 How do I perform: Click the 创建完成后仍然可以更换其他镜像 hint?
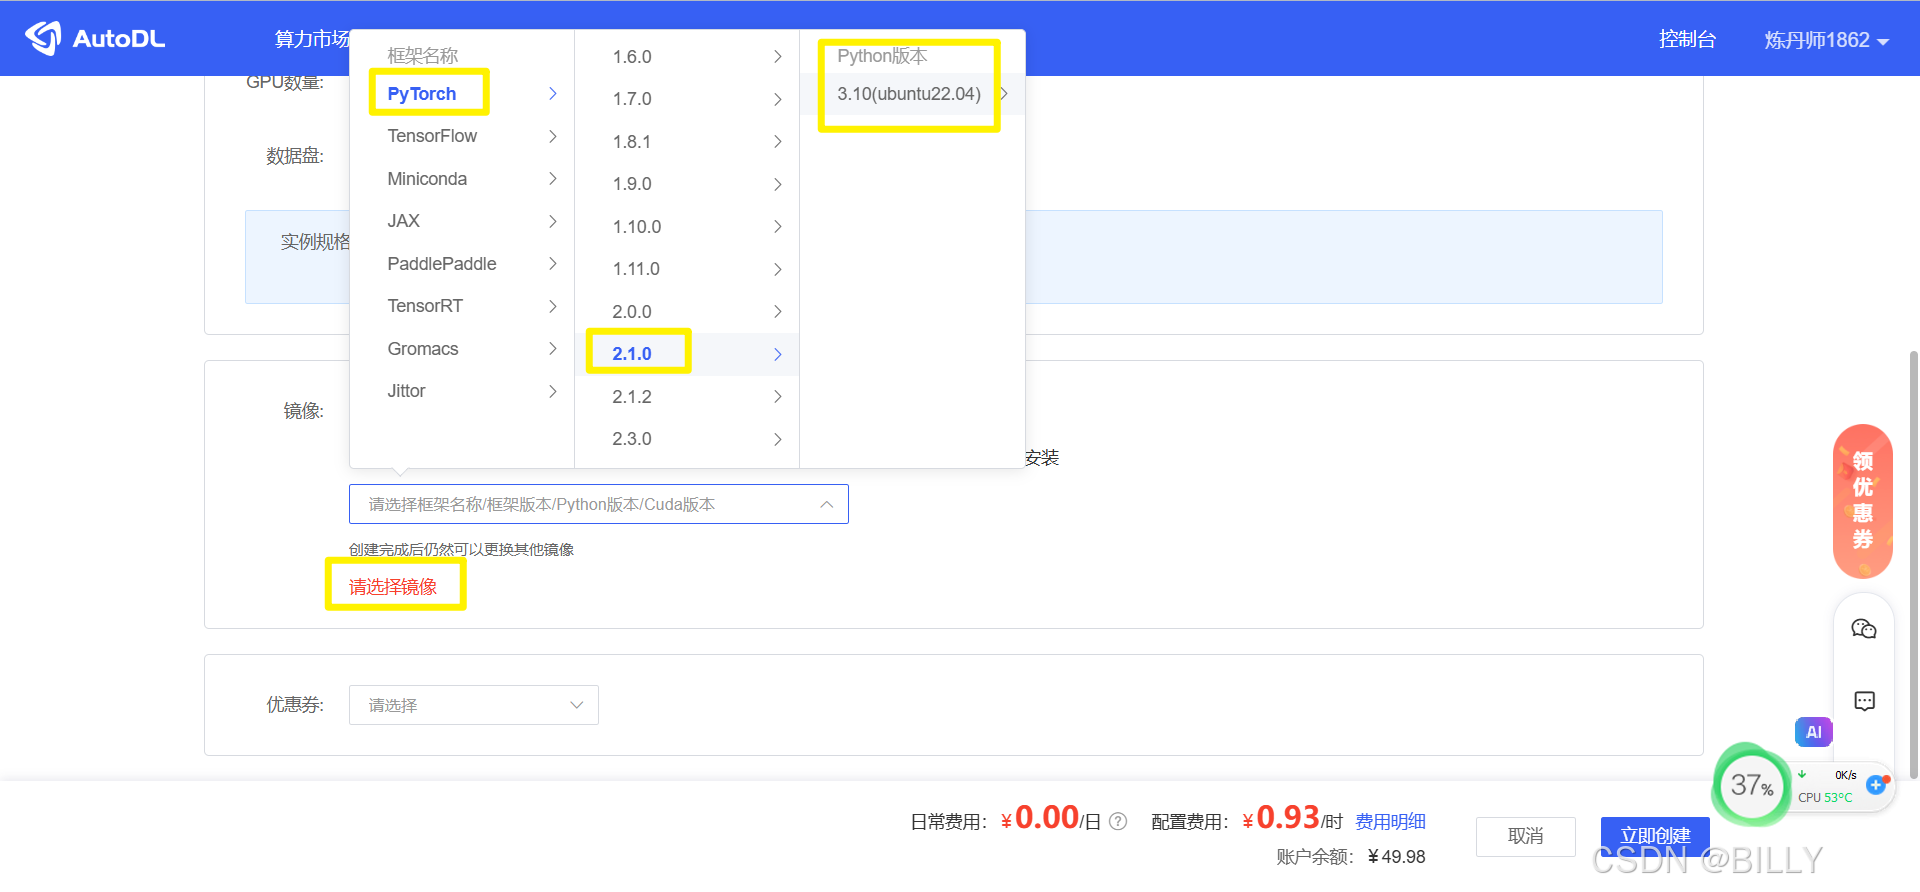pos(461,550)
